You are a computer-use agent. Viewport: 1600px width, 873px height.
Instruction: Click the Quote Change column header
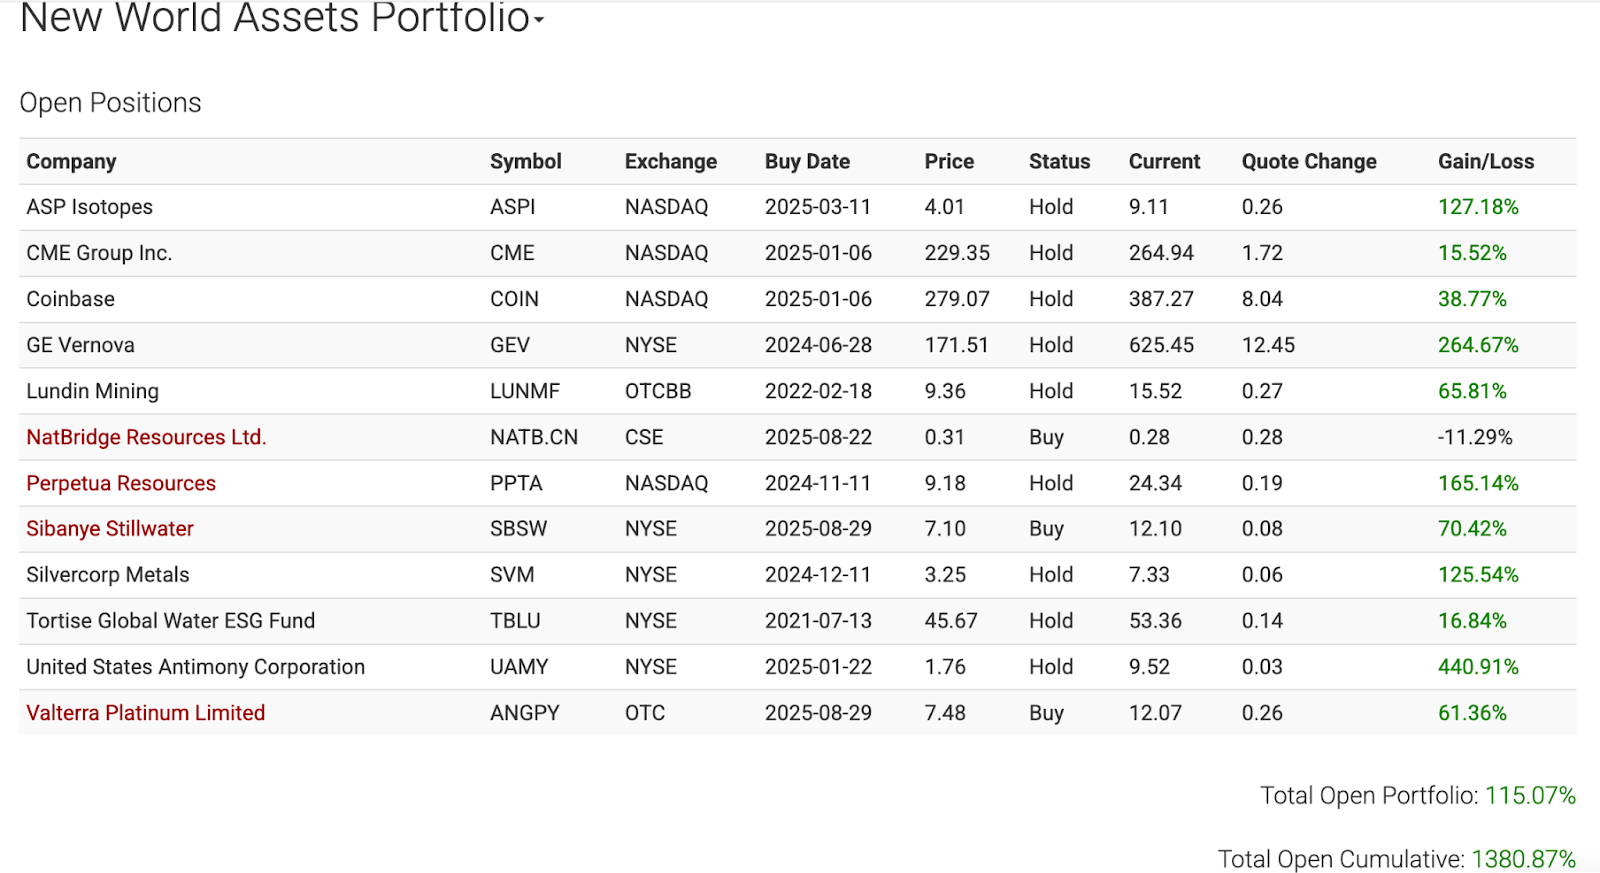pos(1309,161)
